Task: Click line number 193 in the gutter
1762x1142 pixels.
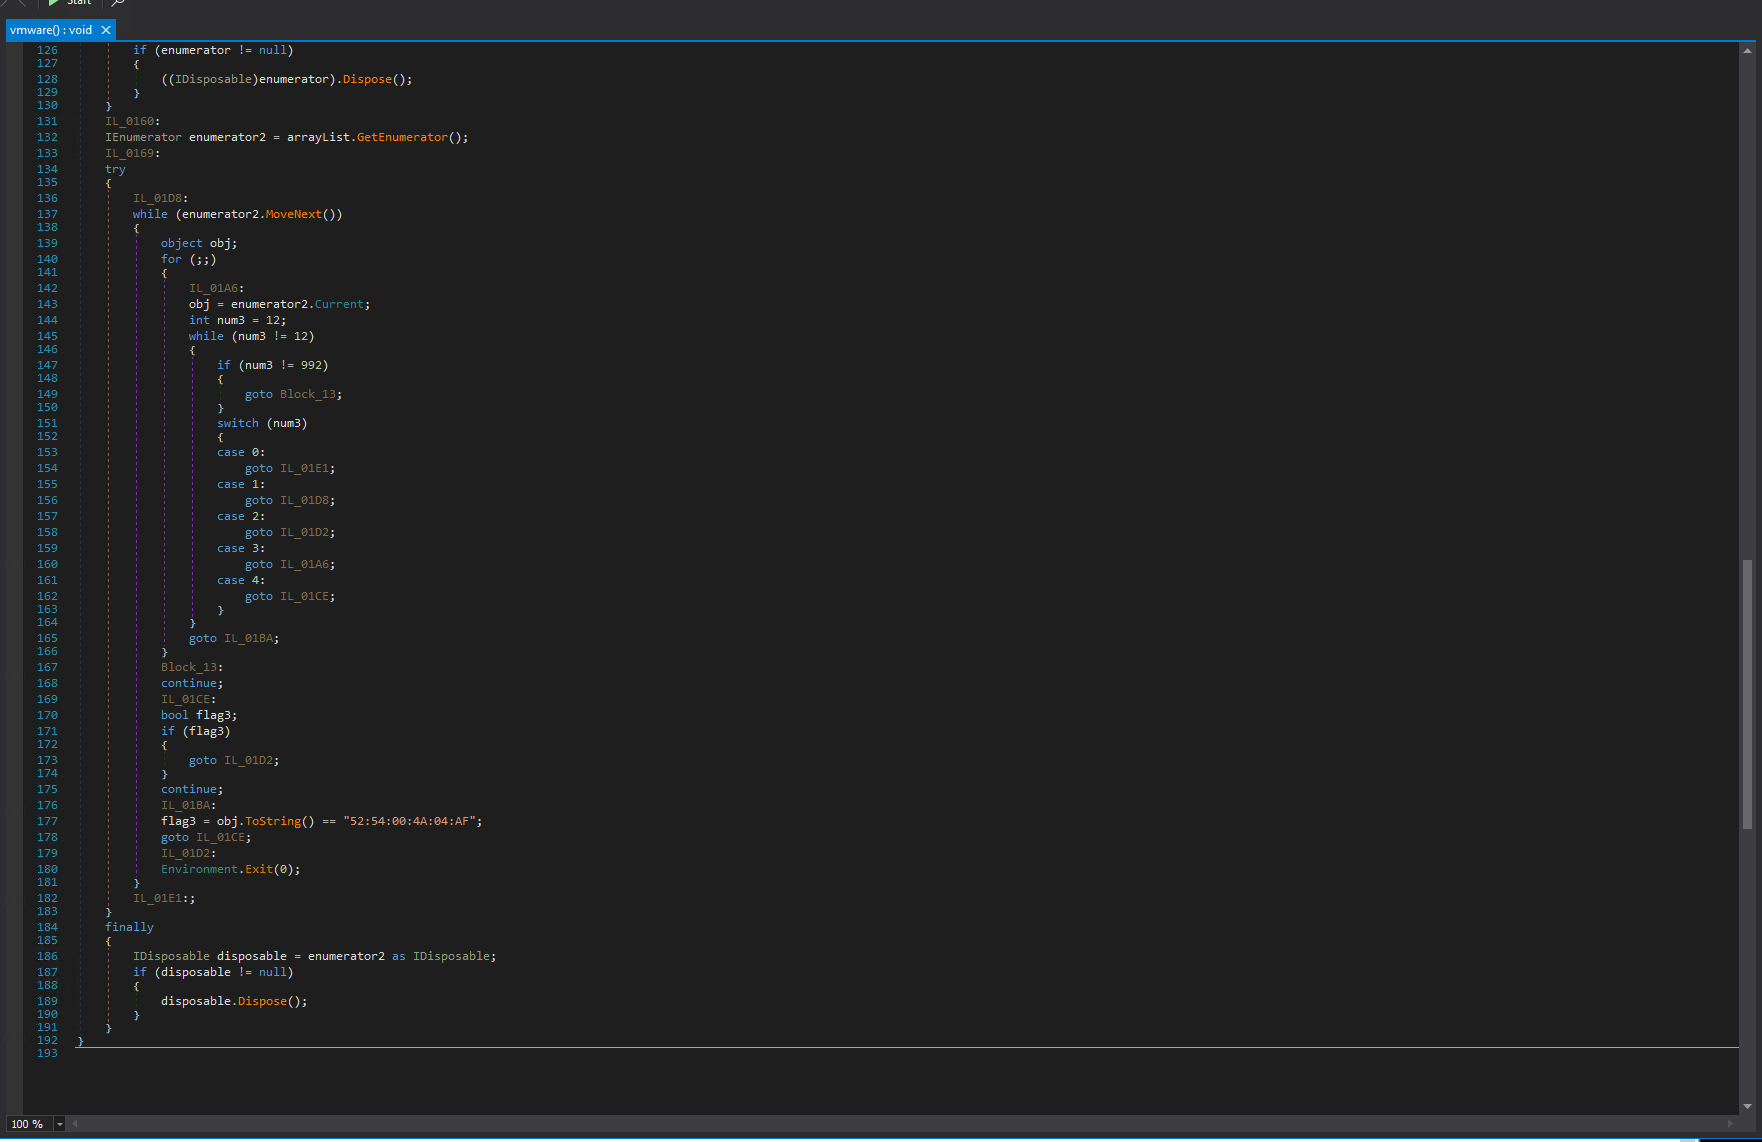Action: click(47, 1053)
